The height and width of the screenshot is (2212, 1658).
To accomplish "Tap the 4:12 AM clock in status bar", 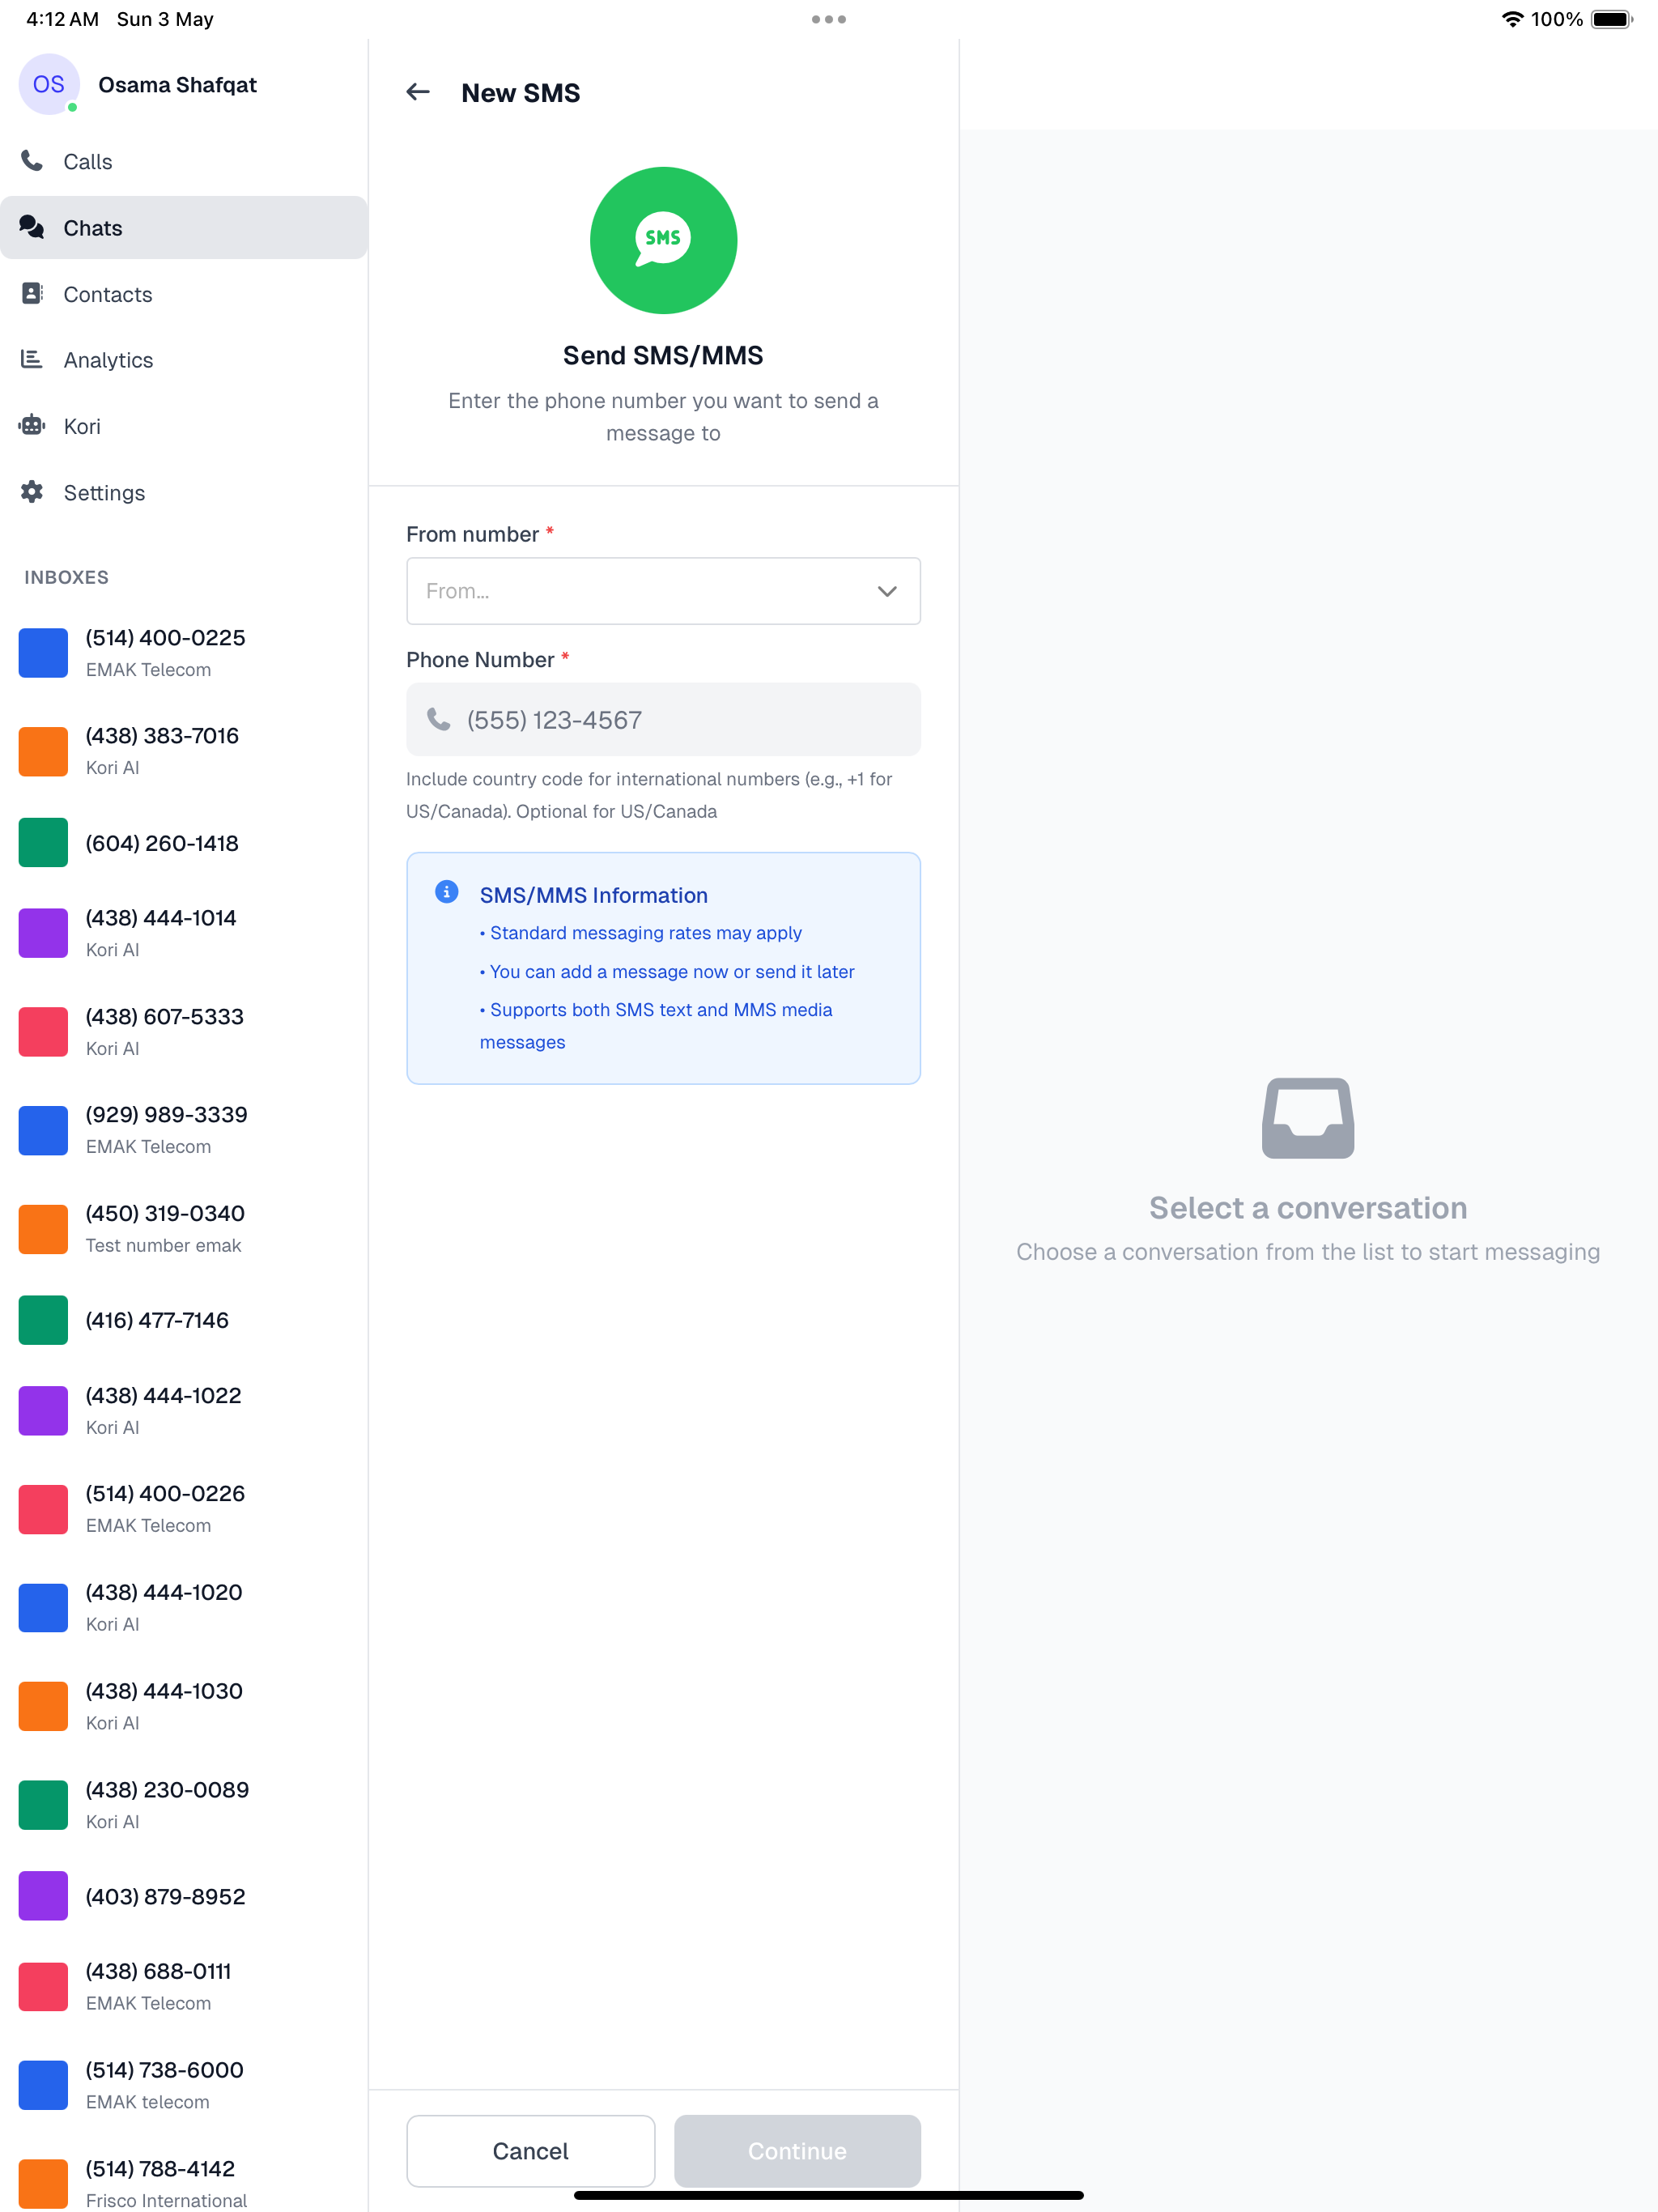I will (62, 19).
